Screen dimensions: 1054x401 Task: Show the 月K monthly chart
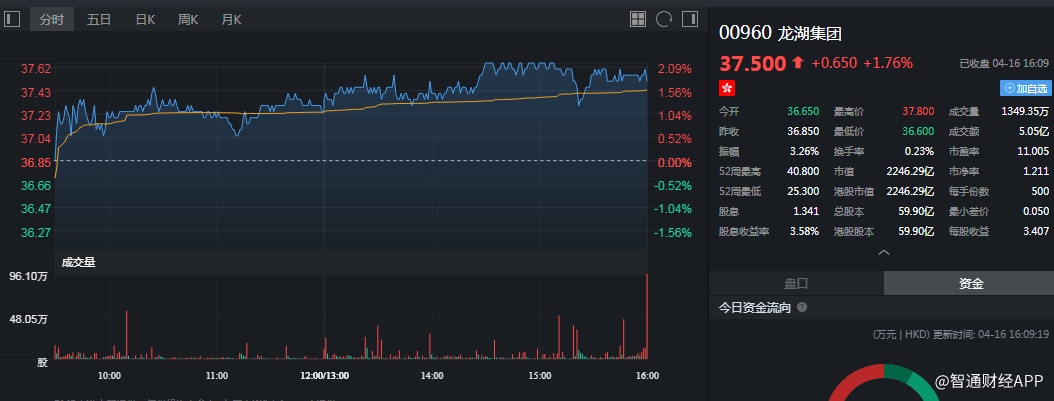(231, 19)
